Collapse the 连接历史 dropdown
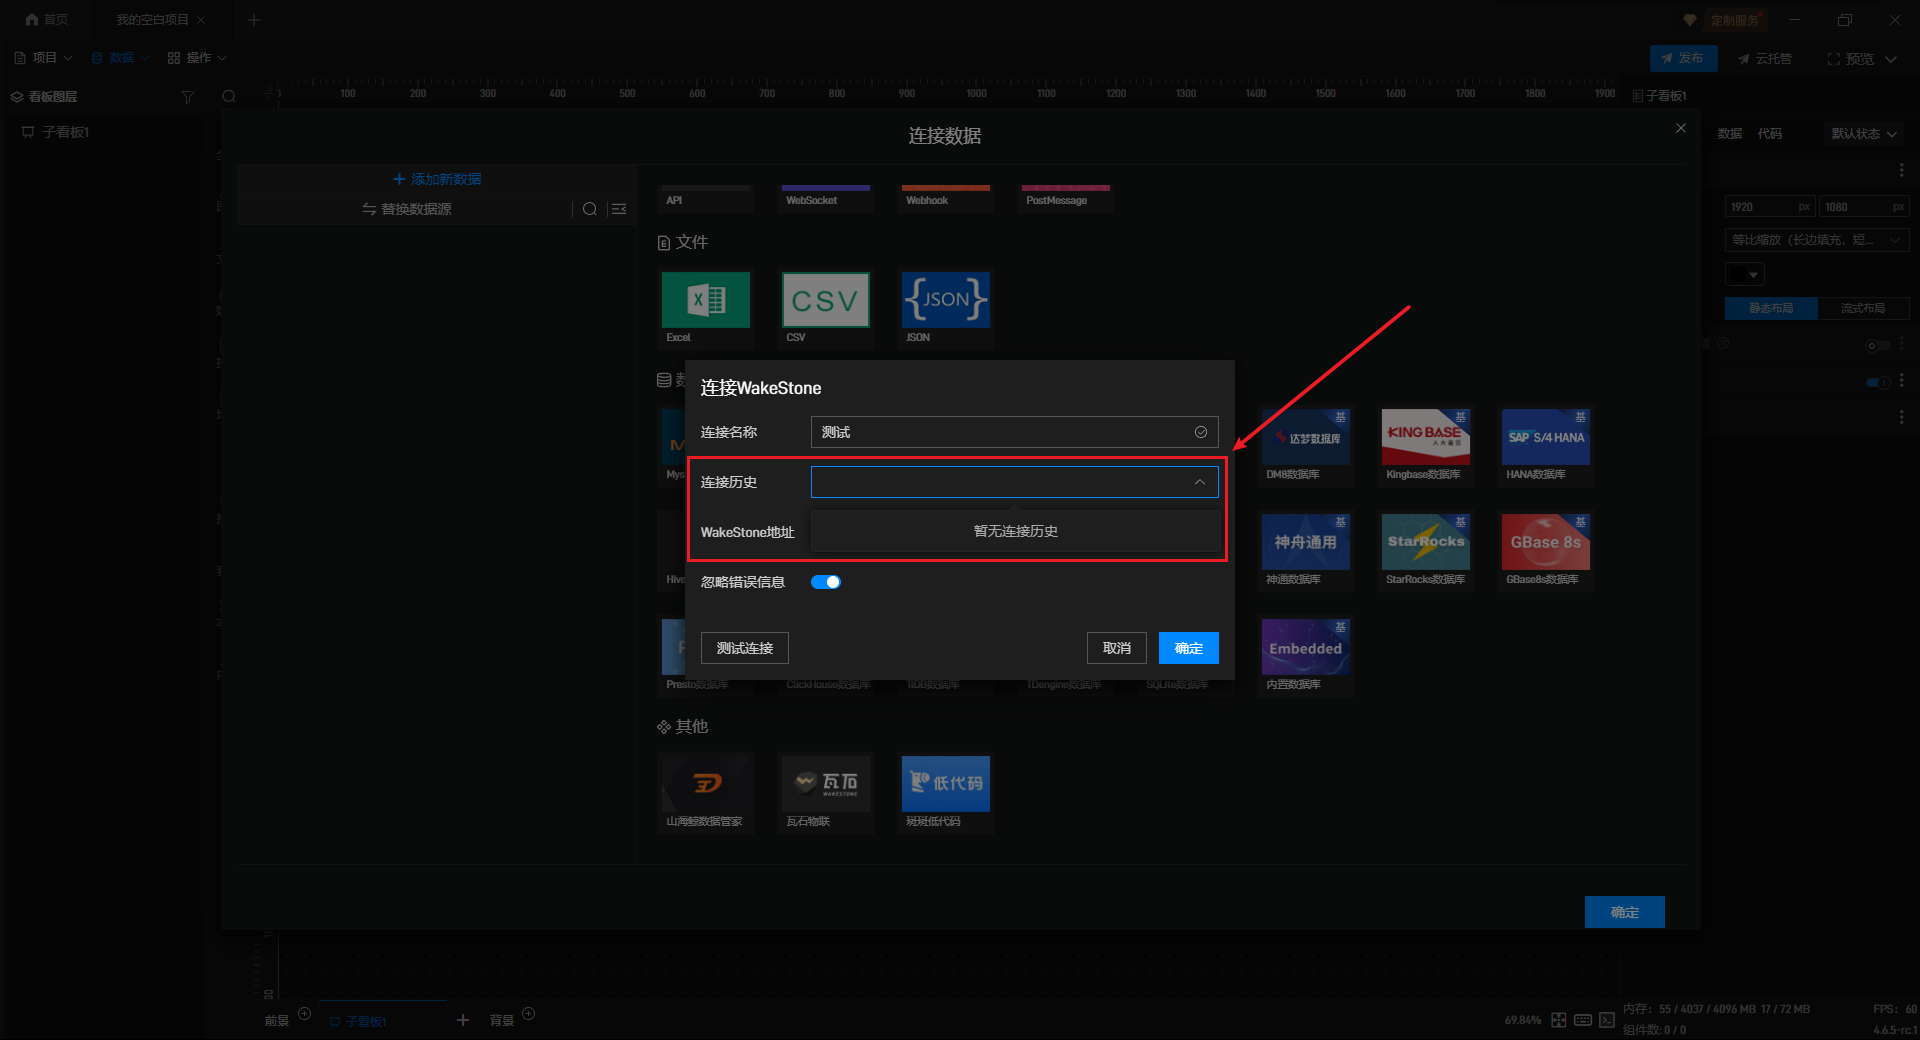Screen dimensions: 1920x1040 click(1199, 482)
